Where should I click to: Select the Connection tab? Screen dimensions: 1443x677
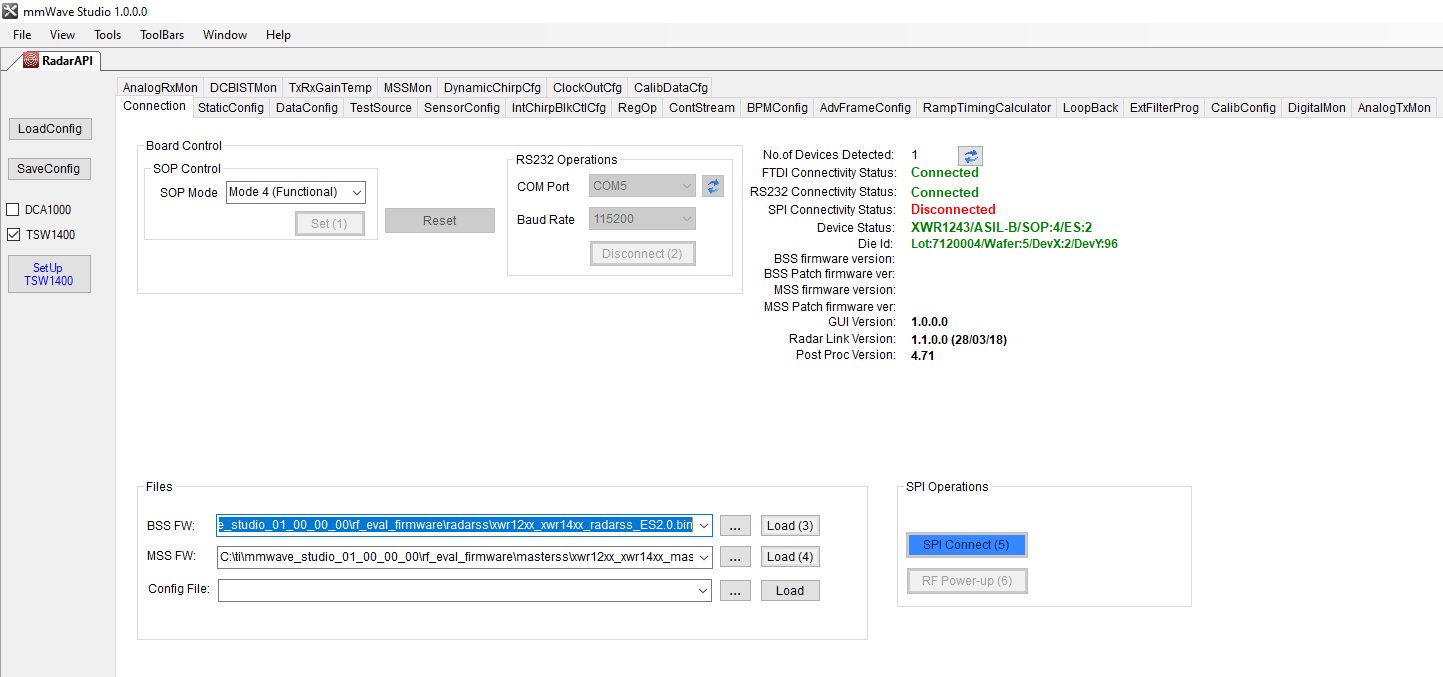point(154,106)
